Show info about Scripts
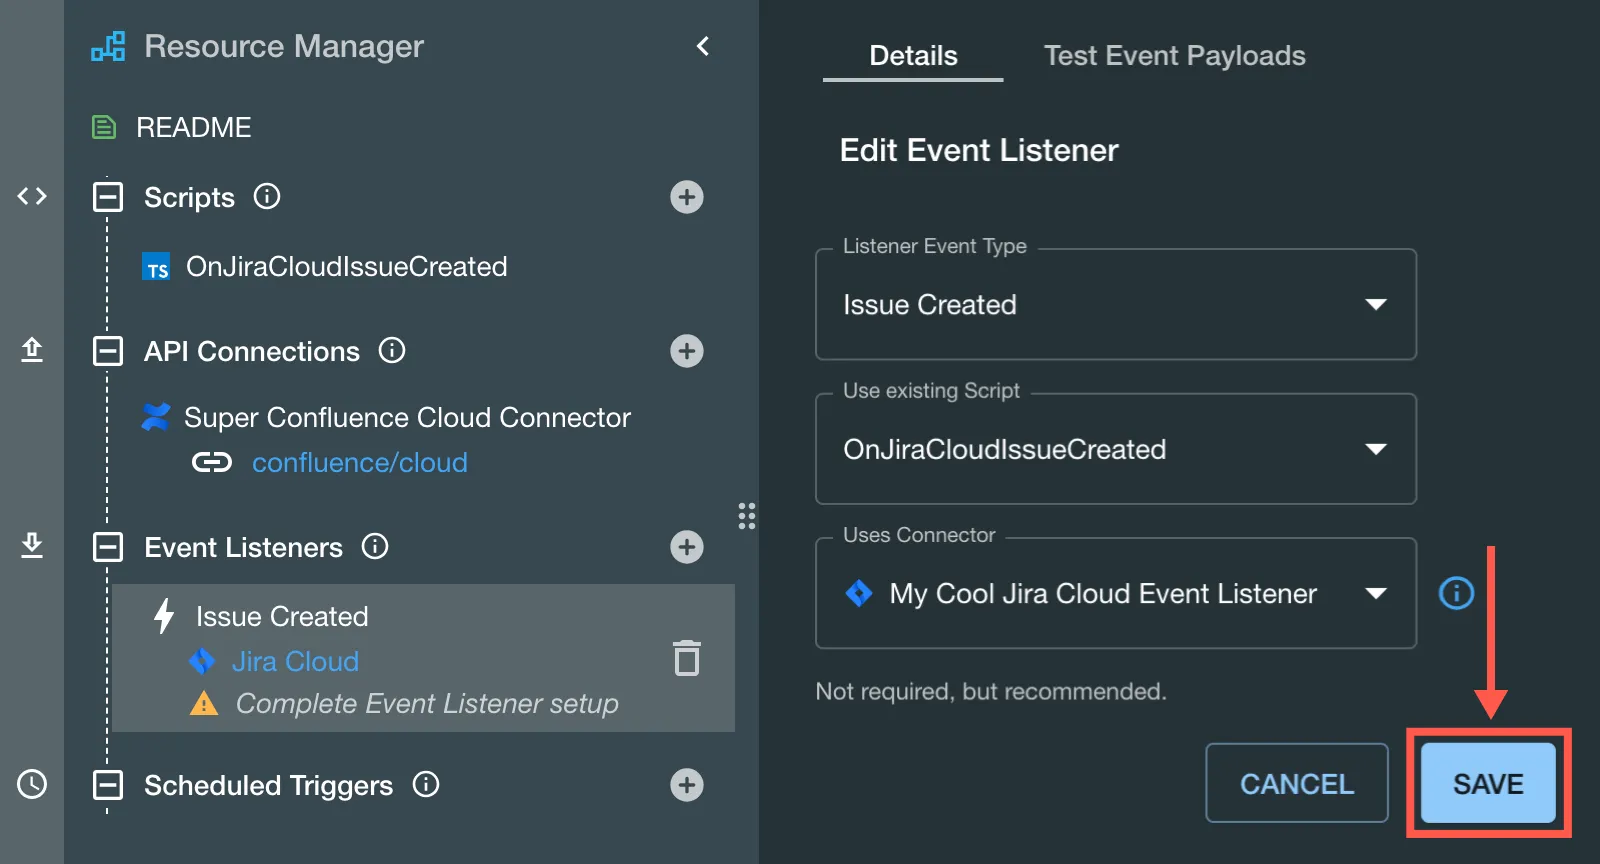Screen dimensions: 1600x864 (267, 196)
